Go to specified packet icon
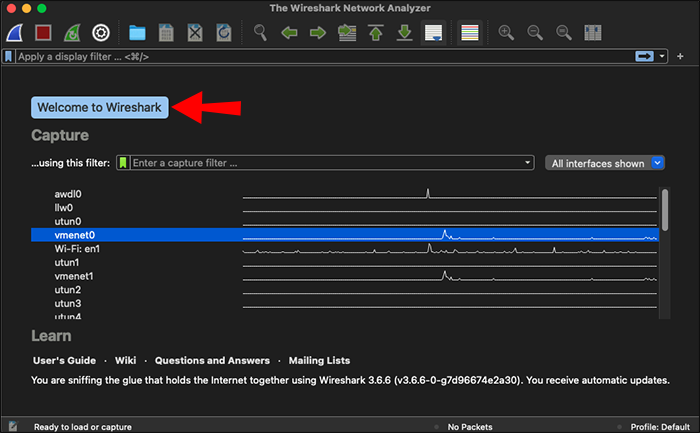Screen dimensions: 700x433 point(347,33)
